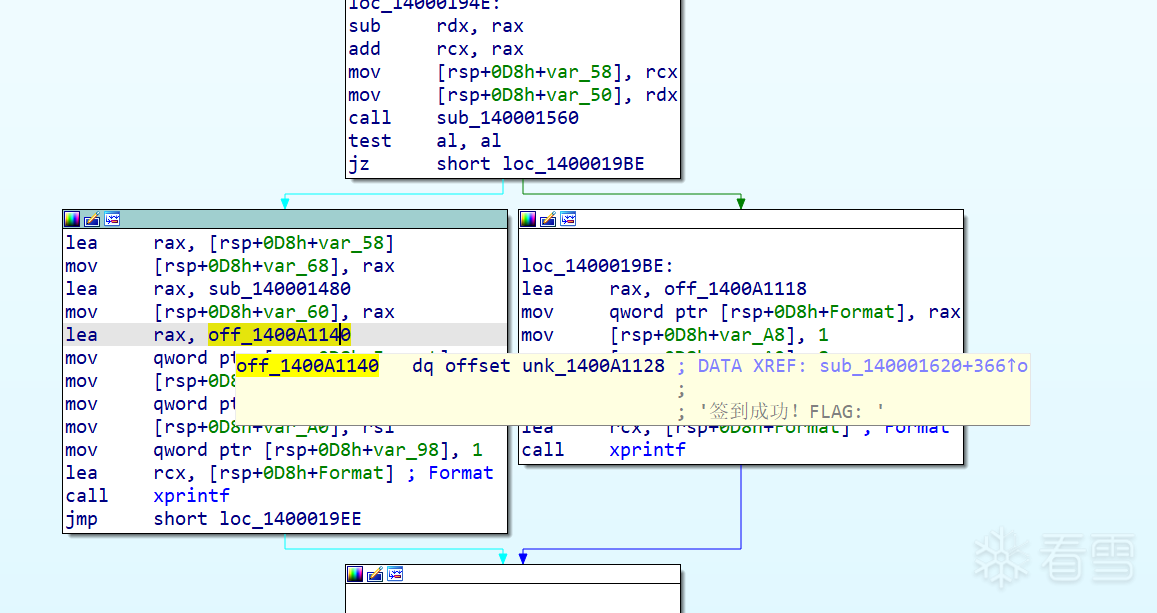Select var_58 in top node mov instruction
This screenshot has width=1157, height=613.
pos(579,72)
